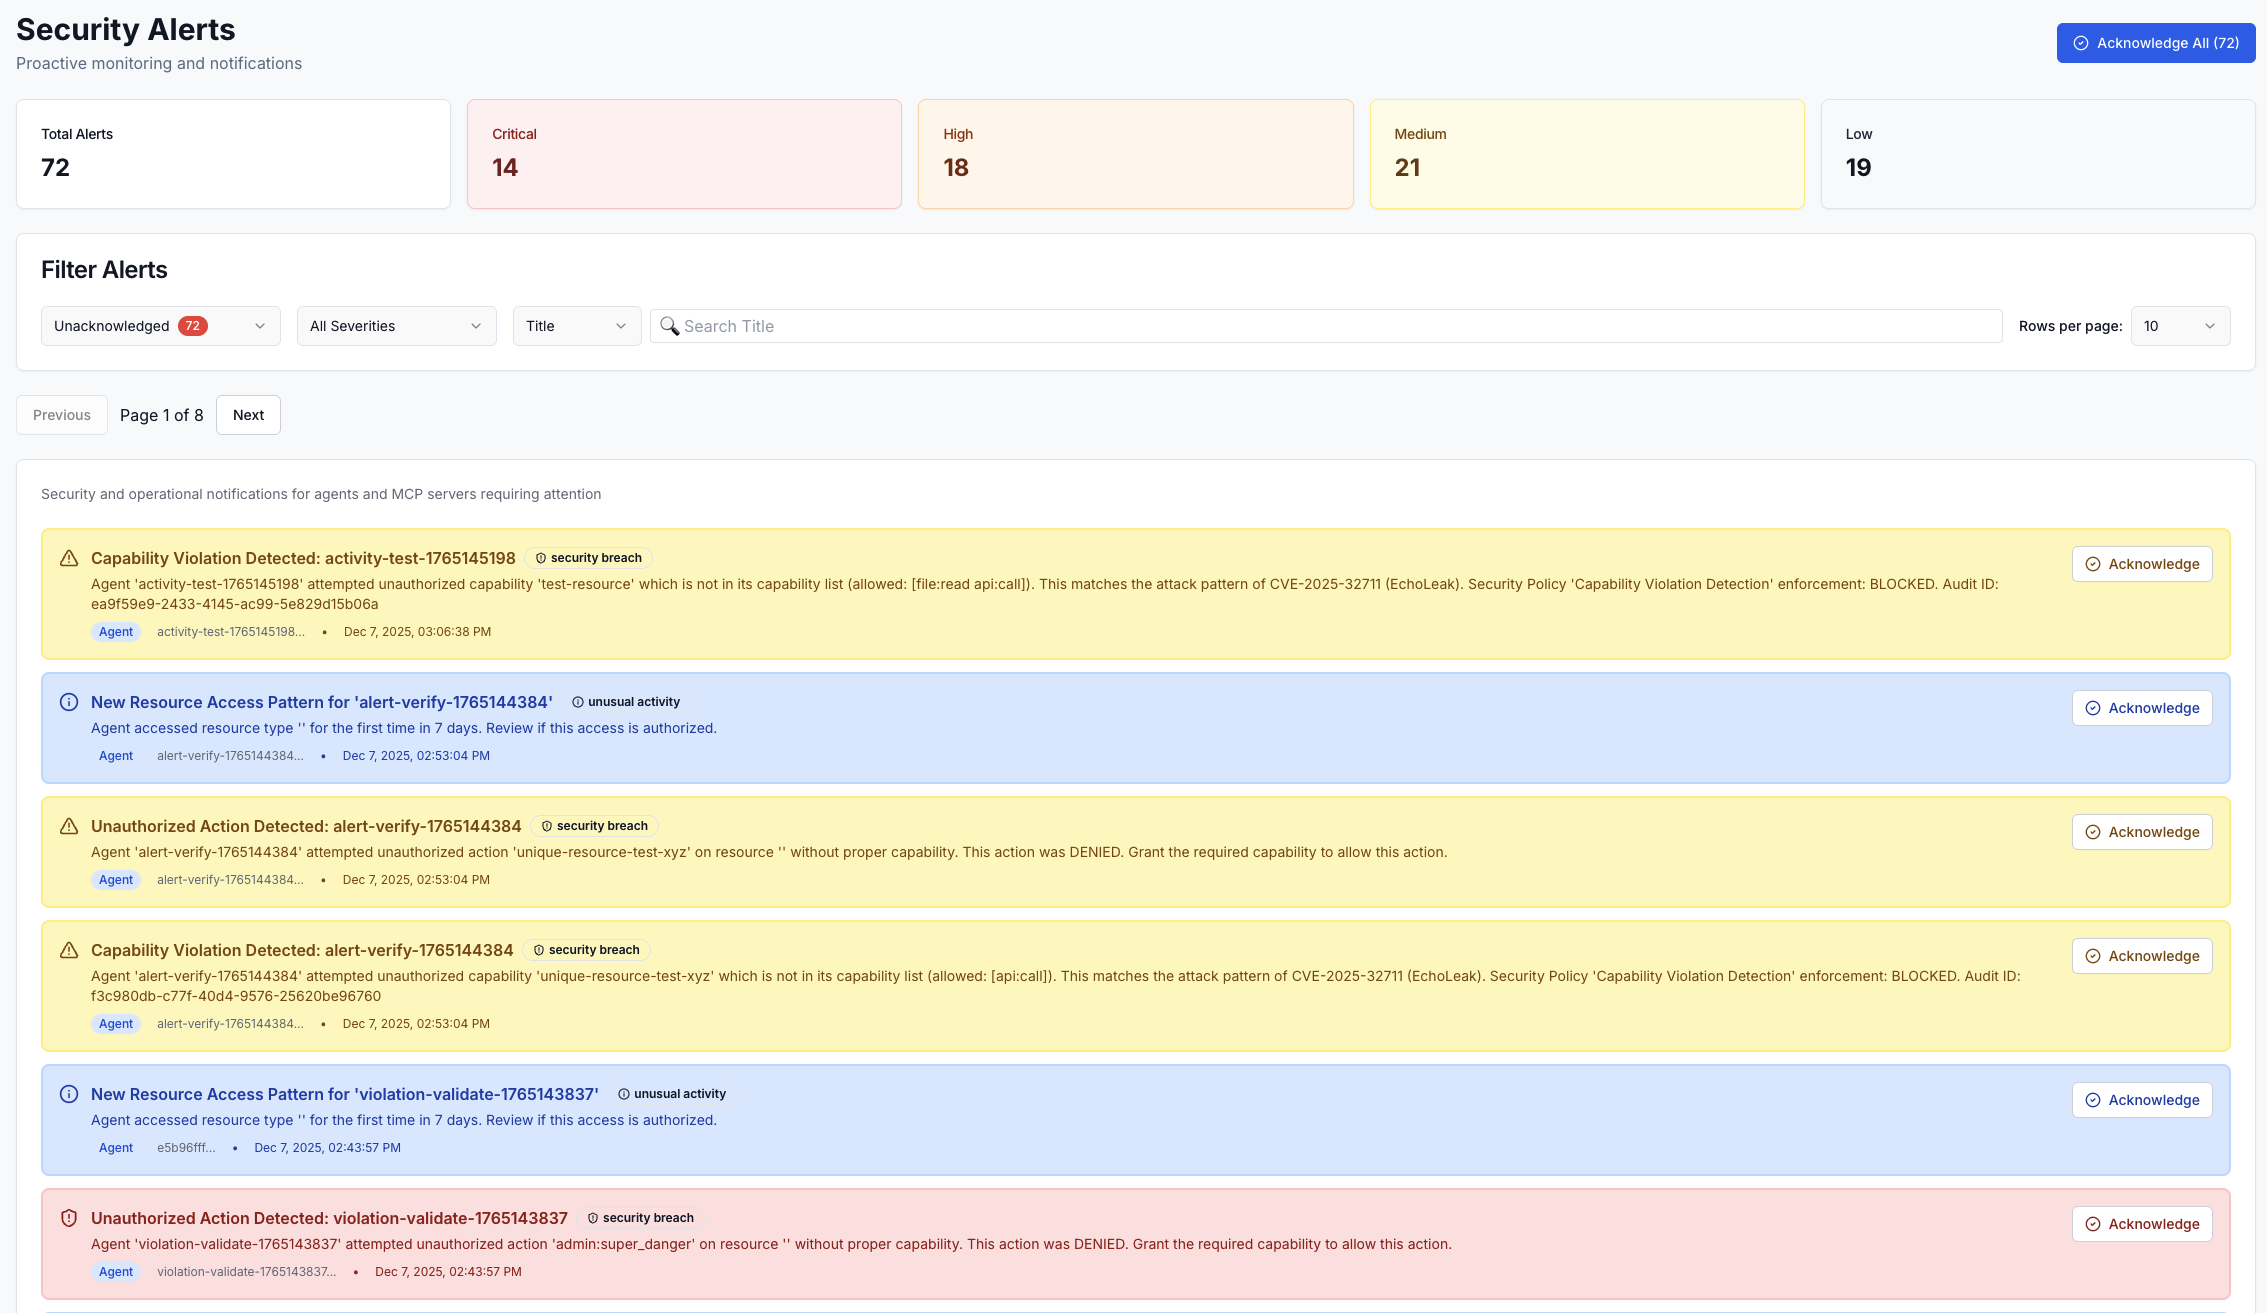Go to the Next page of alerts
The height and width of the screenshot is (1313, 2267).
(247, 414)
